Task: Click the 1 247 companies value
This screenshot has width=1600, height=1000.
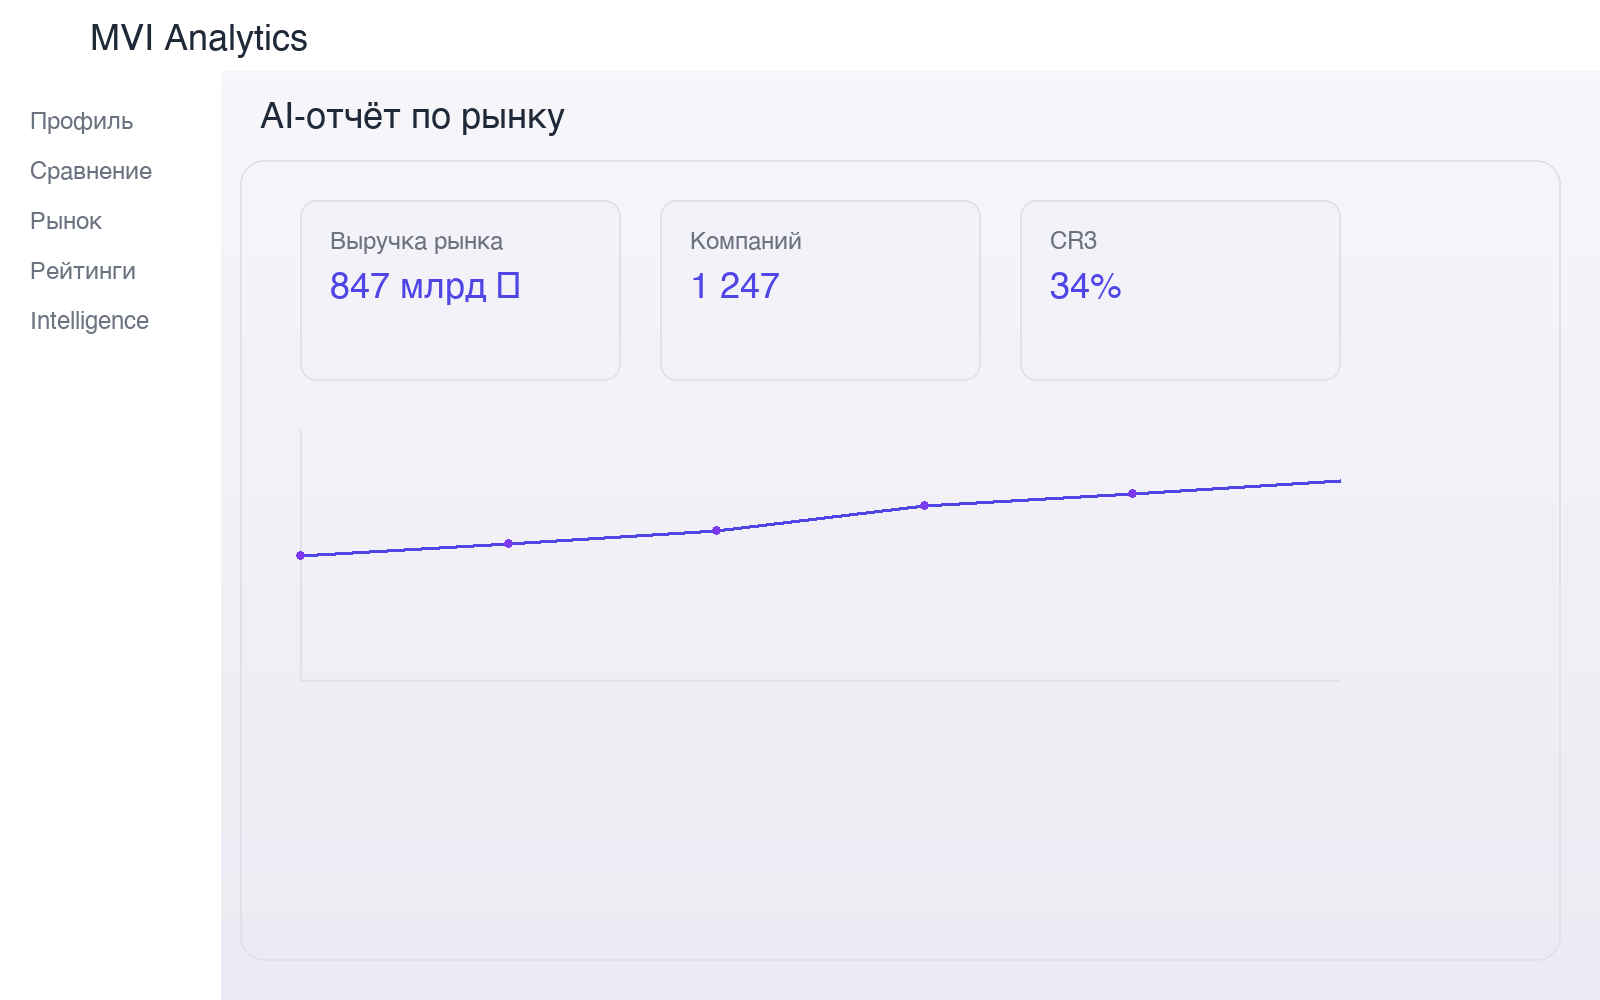Action: coord(735,286)
